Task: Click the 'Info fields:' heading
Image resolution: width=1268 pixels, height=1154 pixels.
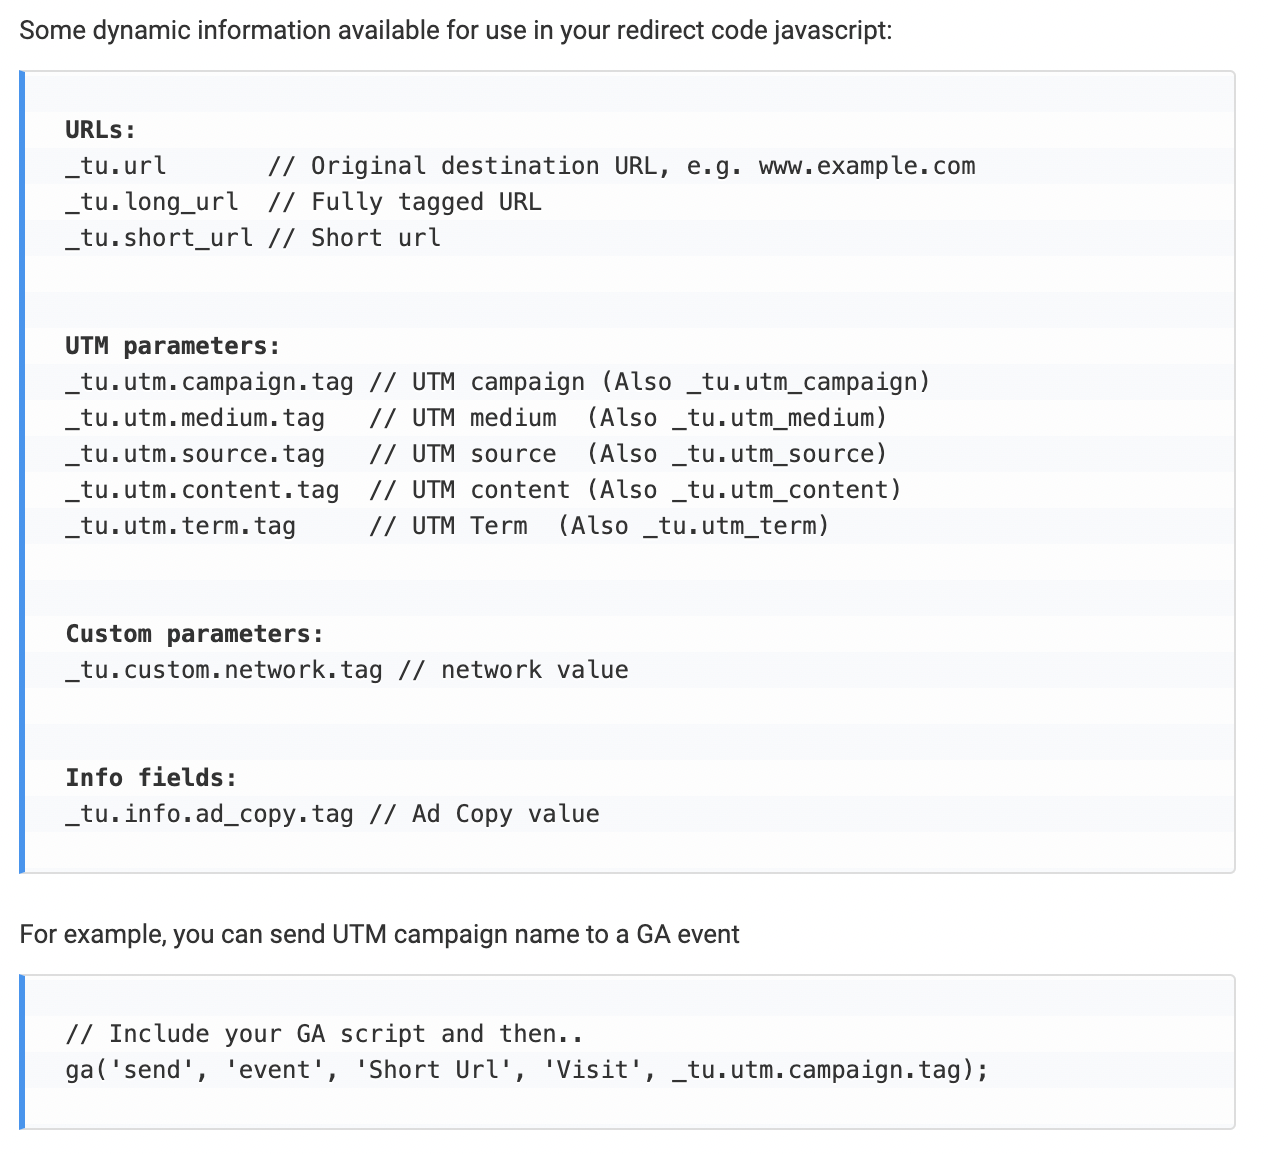Action: tap(151, 778)
